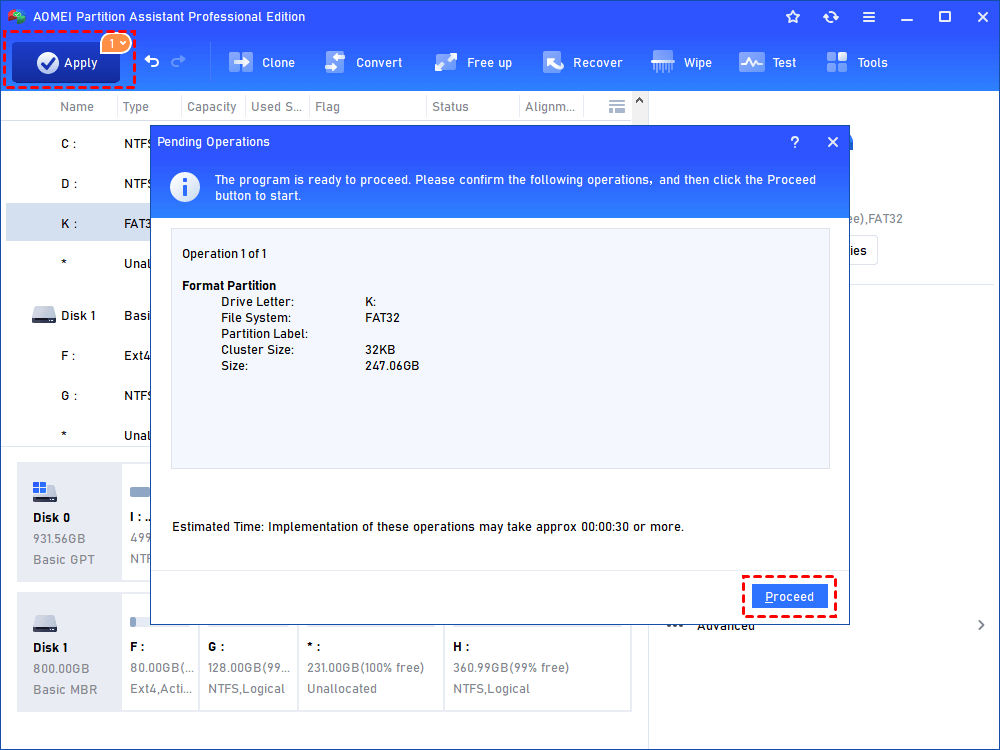This screenshot has height=750, width=1000.
Task: Select the C: partition row
Action: point(78,143)
